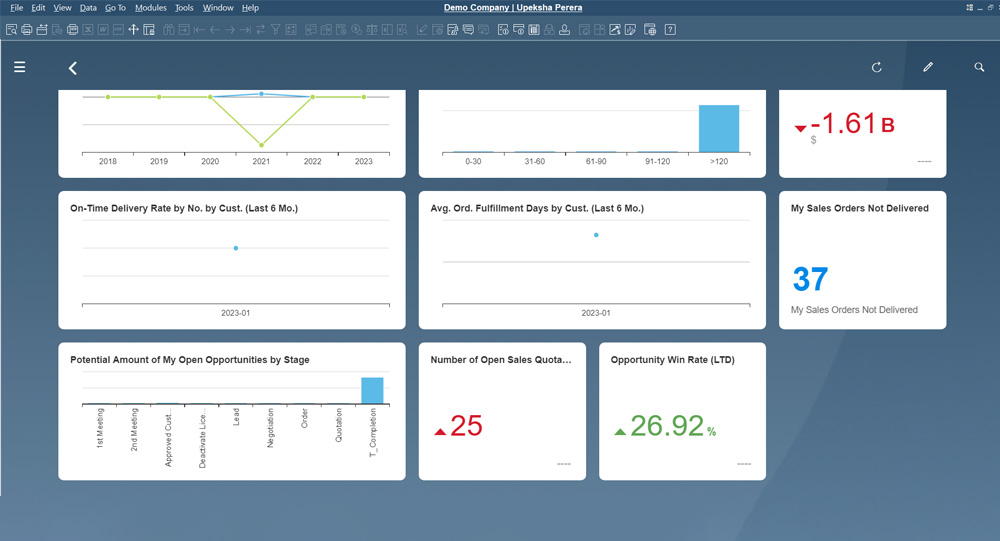Click the Number of Open Sales Quotations tile

pyautogui.click(x=502, y=411)
